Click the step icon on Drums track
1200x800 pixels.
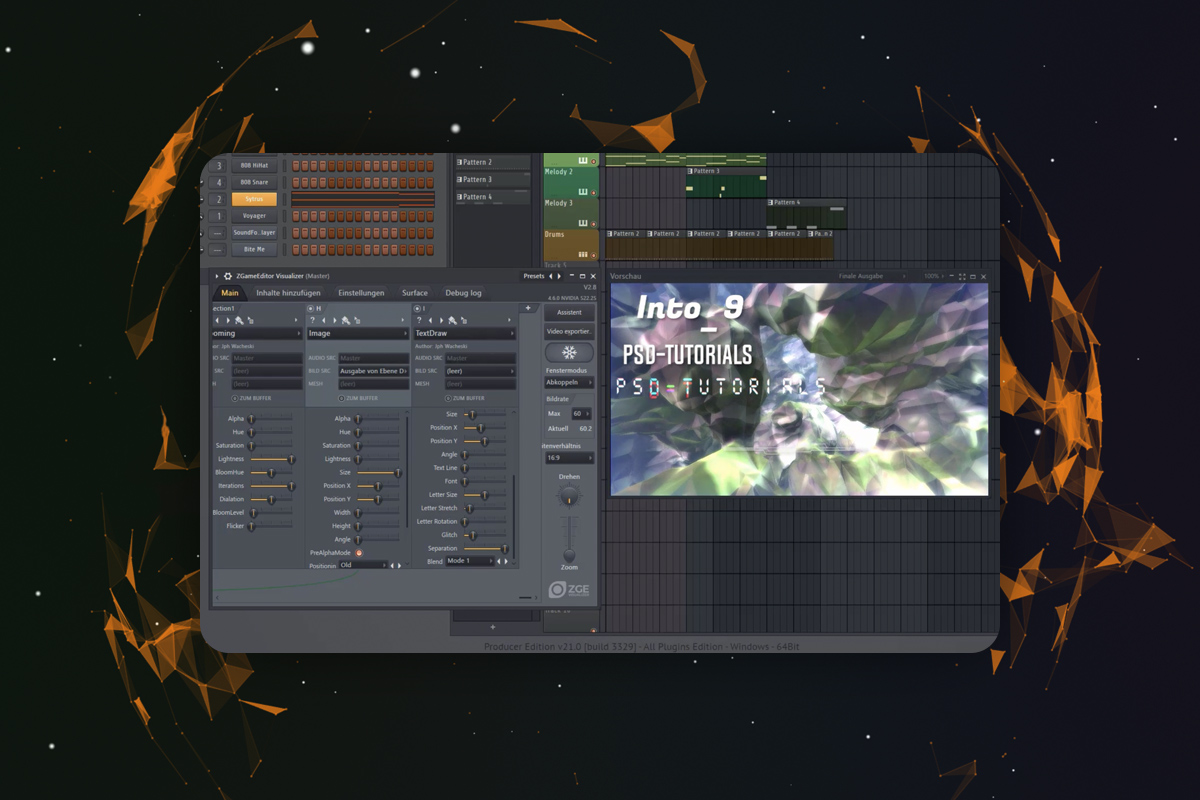(583, 254)
